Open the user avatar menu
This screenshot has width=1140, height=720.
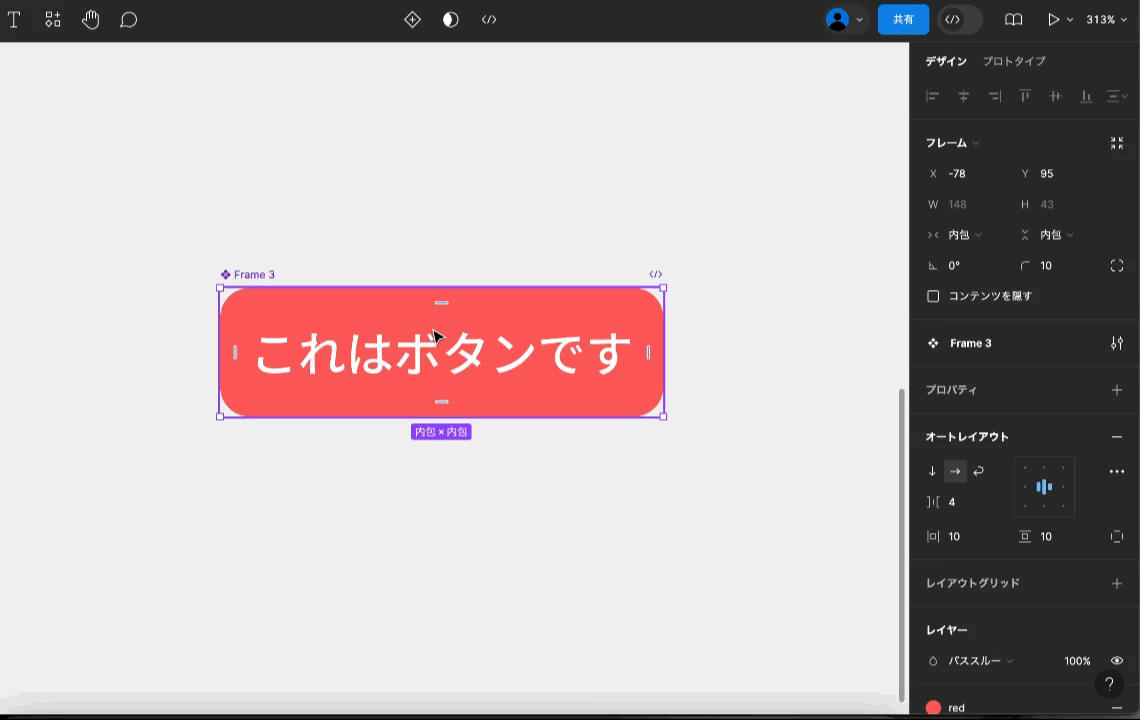coord(844,20)
